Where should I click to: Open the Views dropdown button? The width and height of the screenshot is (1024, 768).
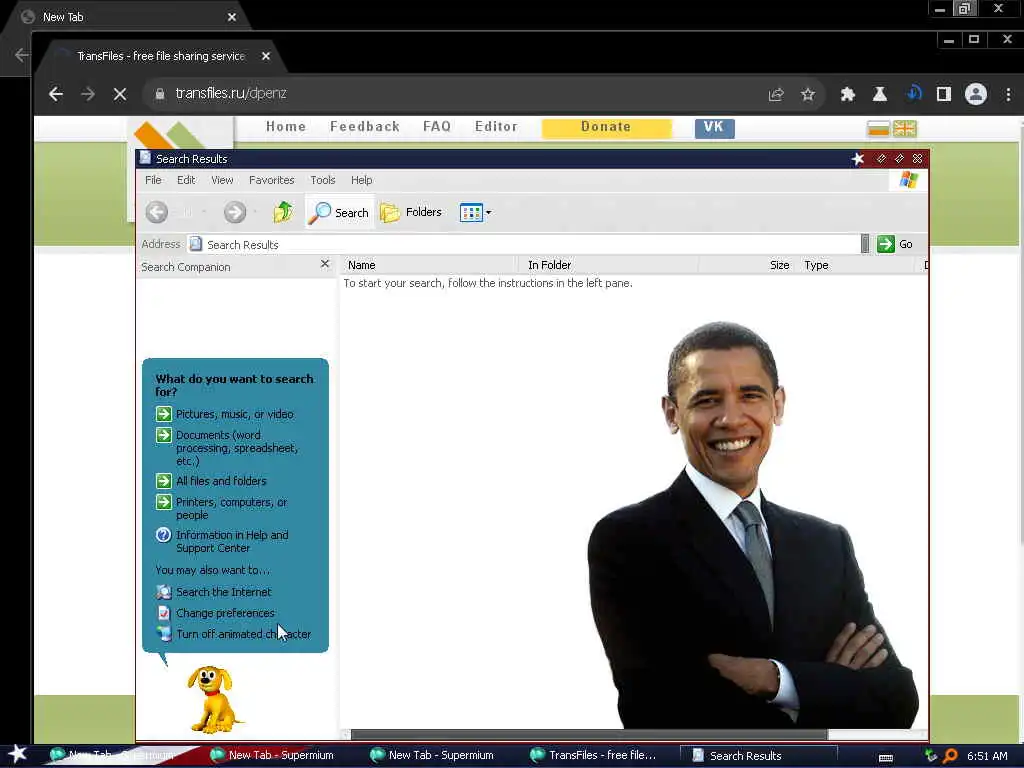coord(475,212)
